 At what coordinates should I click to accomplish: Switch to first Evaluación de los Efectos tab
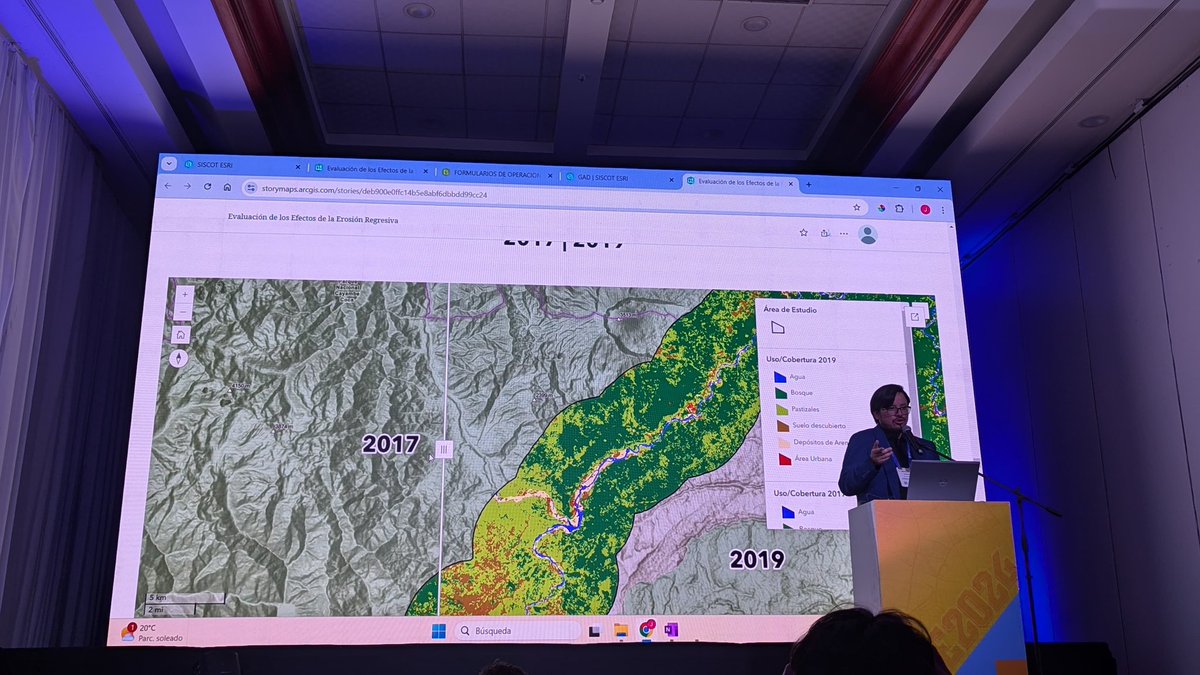(x=371, y=168)
